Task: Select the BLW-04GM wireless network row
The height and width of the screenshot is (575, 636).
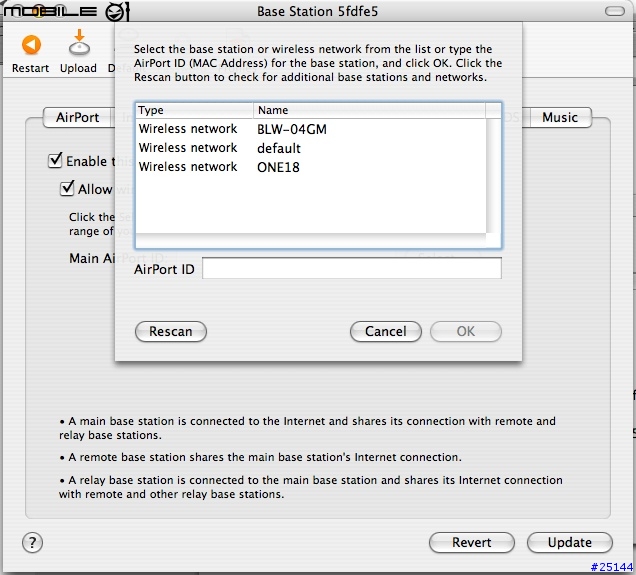Action: point(311,129)
